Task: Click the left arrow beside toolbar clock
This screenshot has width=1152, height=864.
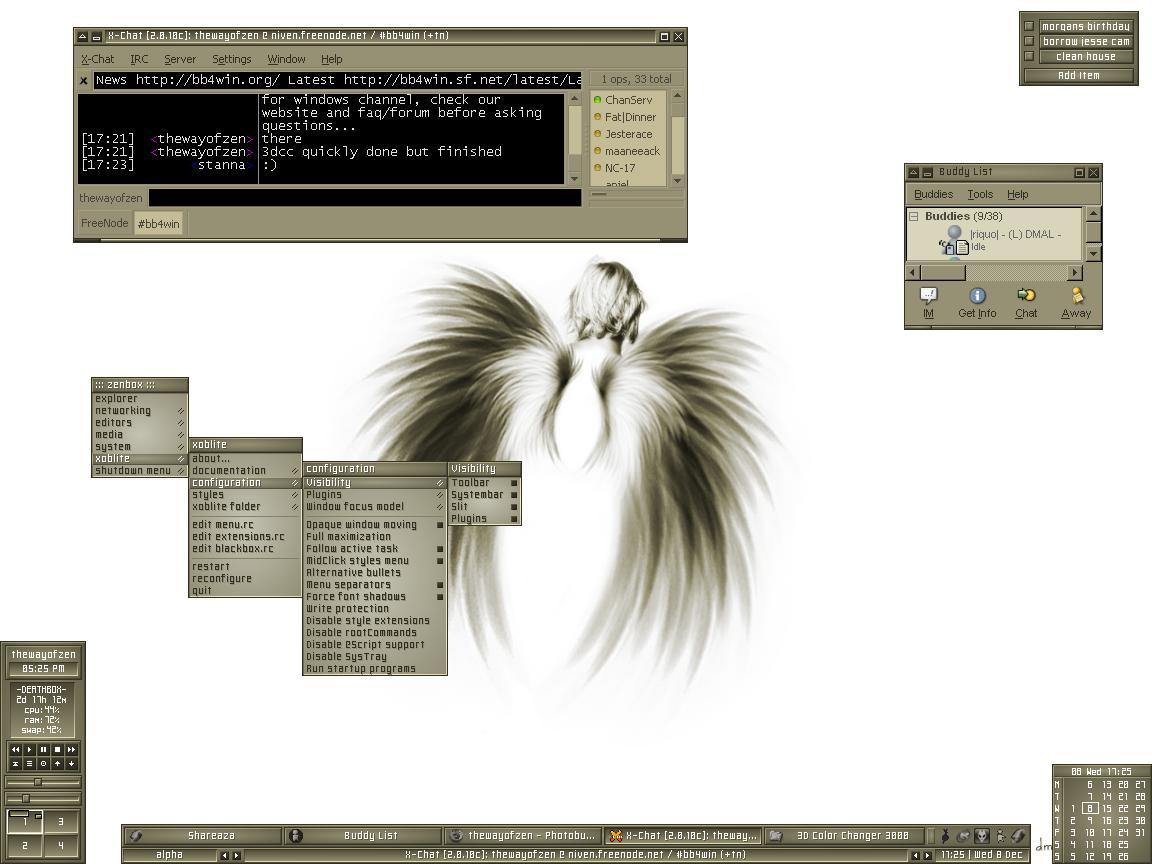Action: tap(915, 855)
